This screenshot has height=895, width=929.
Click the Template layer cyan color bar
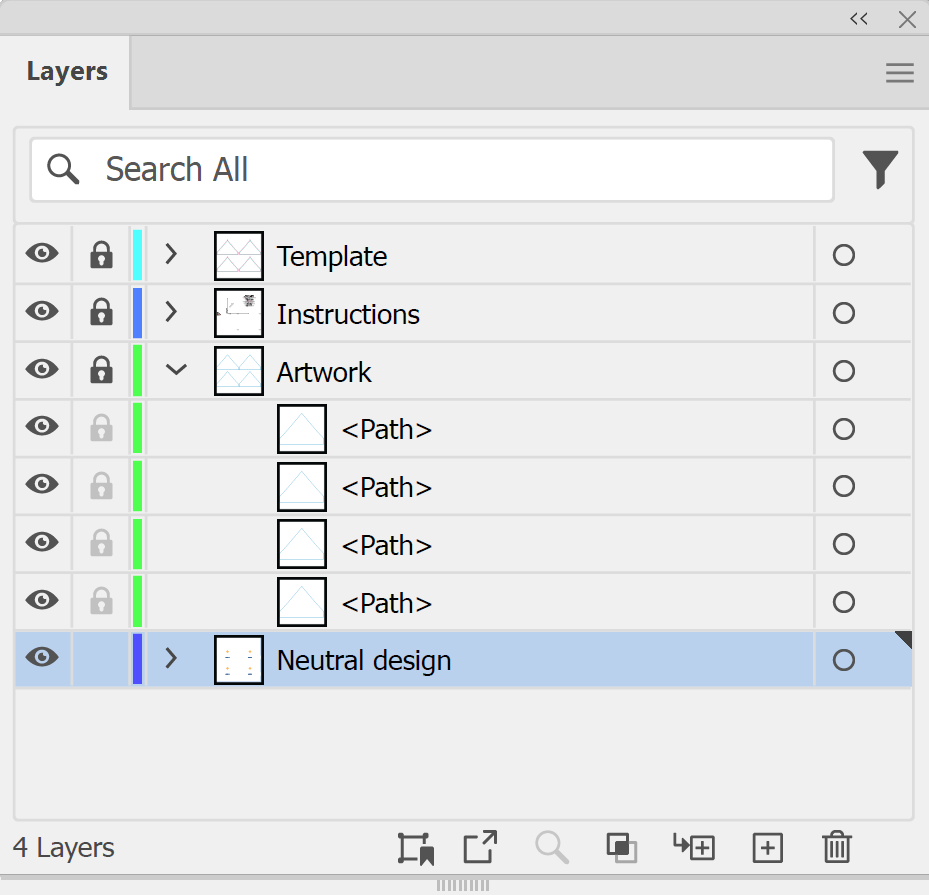[x=137, y=255]
